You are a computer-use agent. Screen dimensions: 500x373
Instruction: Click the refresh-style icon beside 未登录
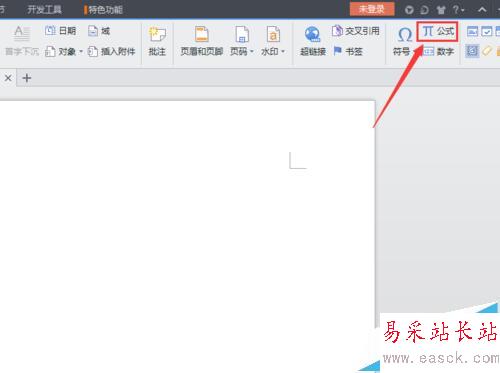[425, 10]
